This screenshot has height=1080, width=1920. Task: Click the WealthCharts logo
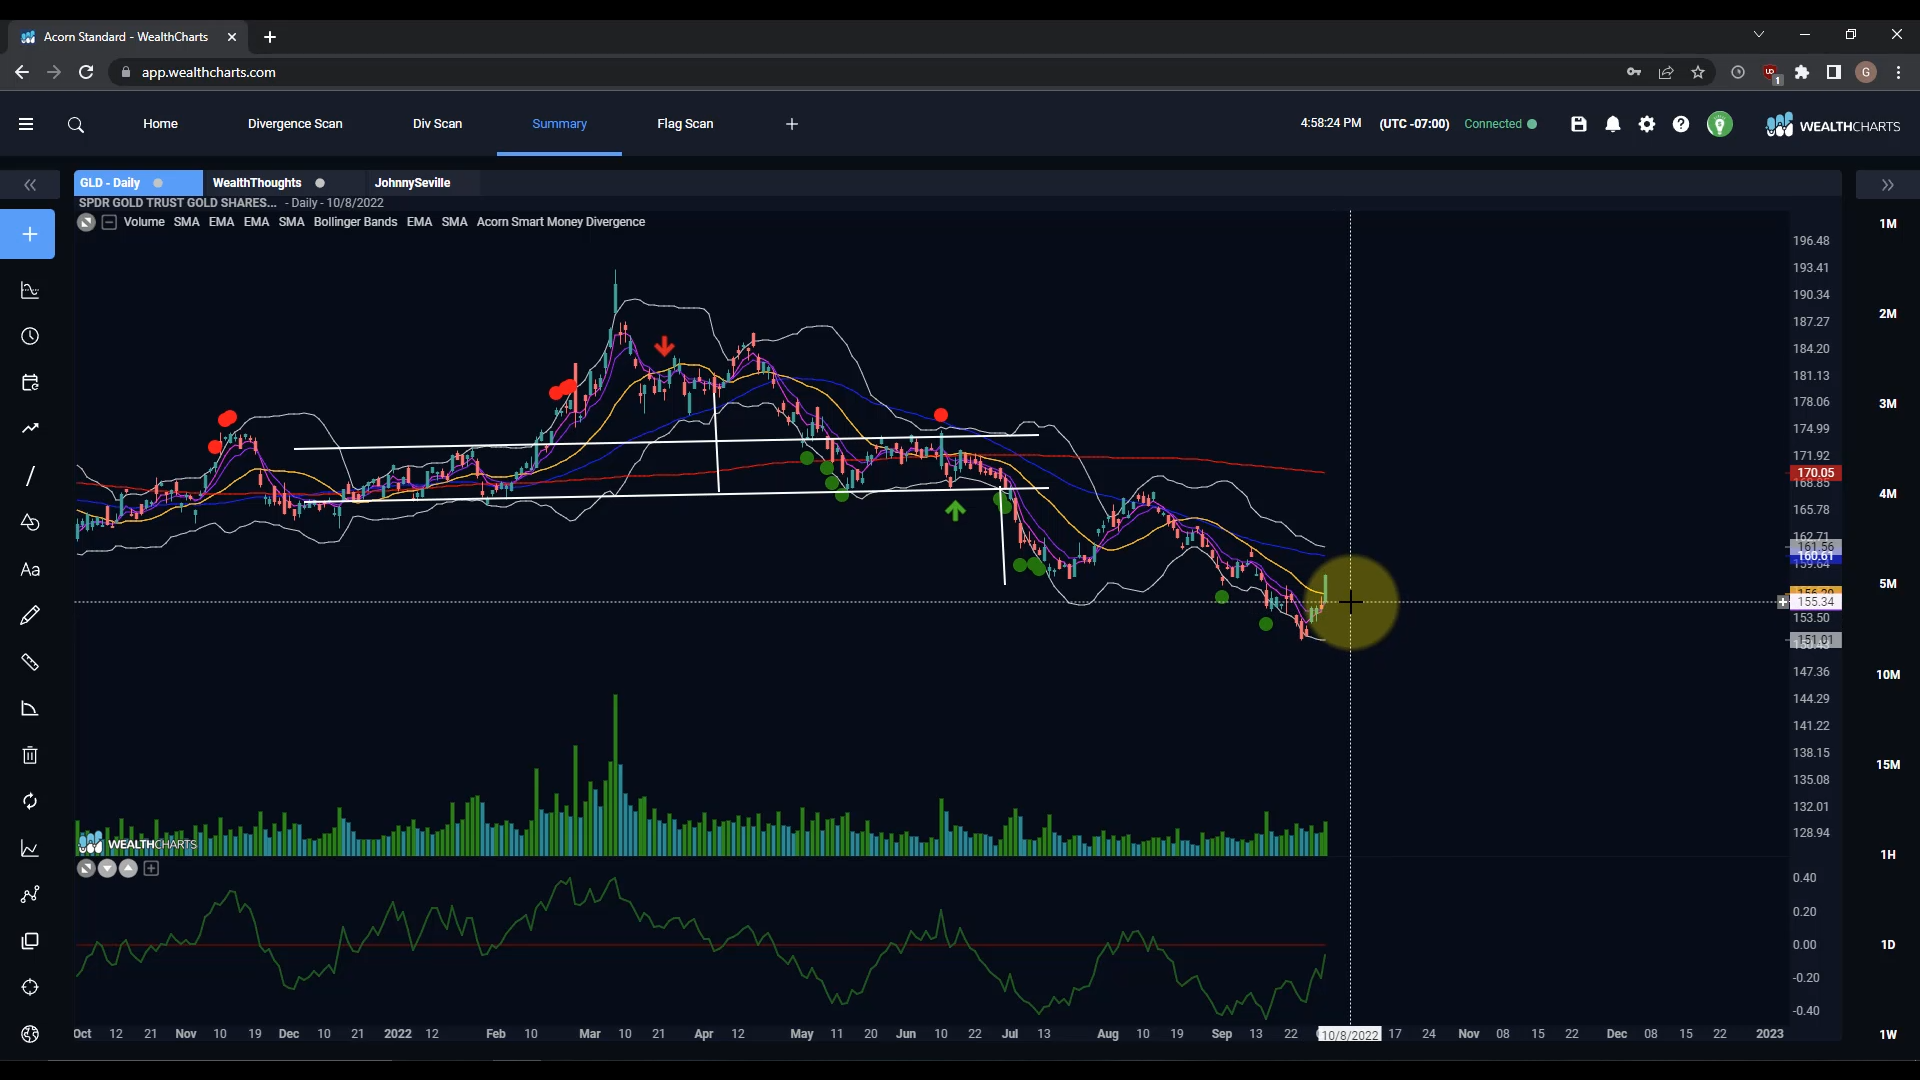(1832, 126)
